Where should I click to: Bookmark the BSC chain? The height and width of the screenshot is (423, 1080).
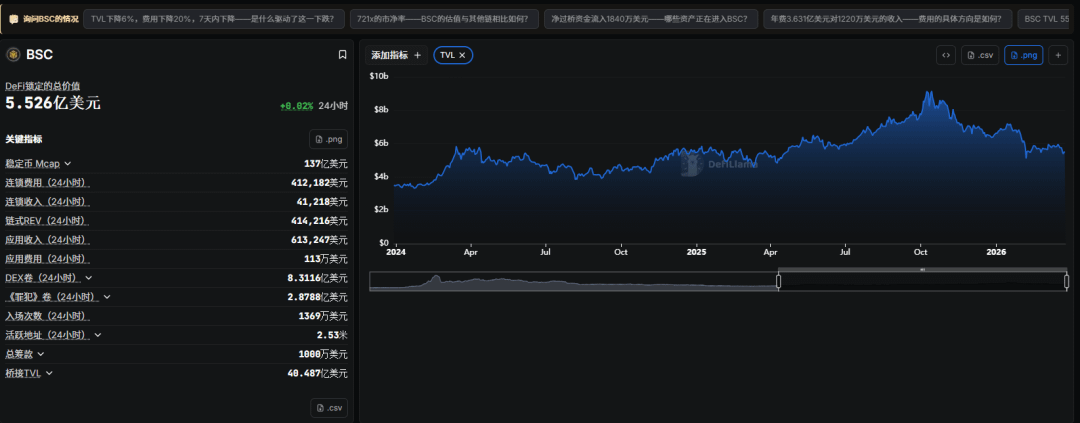click(x=342, y=55)
